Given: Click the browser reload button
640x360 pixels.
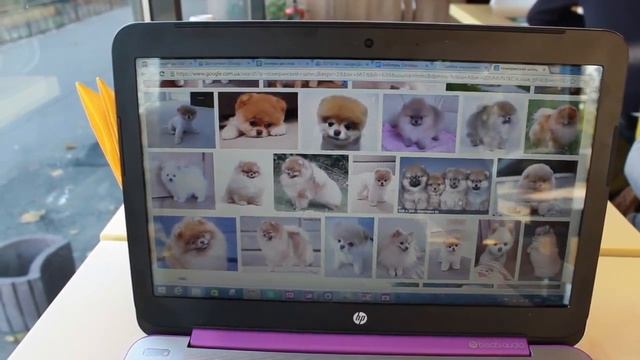Looking at the screenshot, I should [x=162, y=74].
